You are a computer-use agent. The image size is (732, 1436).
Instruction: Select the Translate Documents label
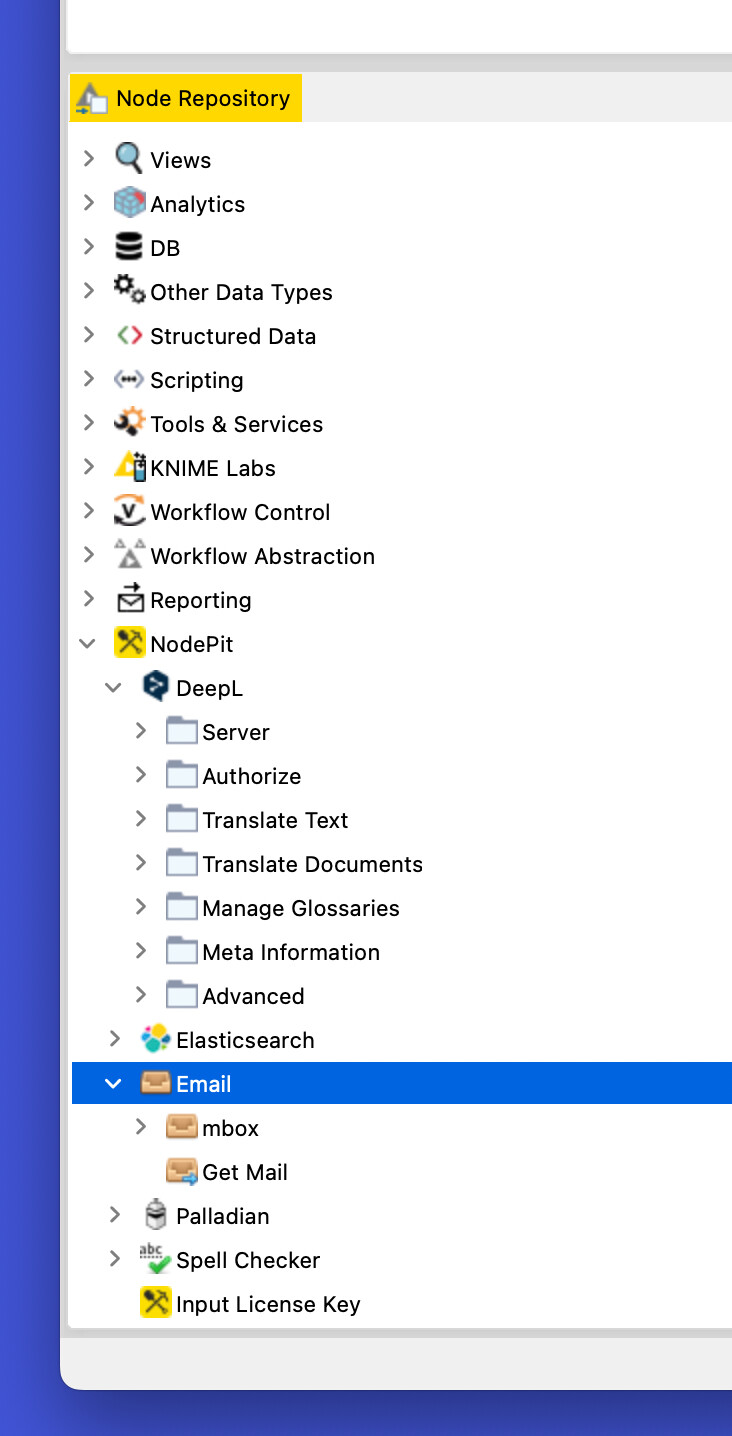313,864
